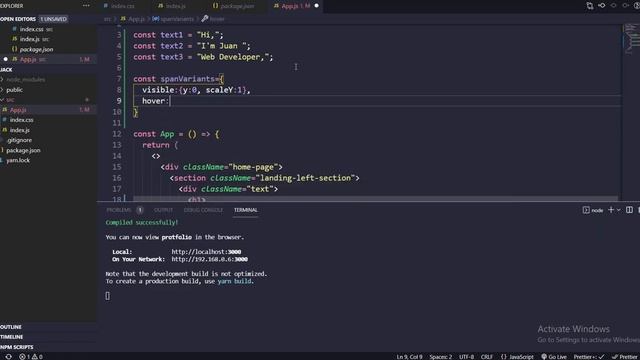Select the App.js editor tab

tap(296, 6)
